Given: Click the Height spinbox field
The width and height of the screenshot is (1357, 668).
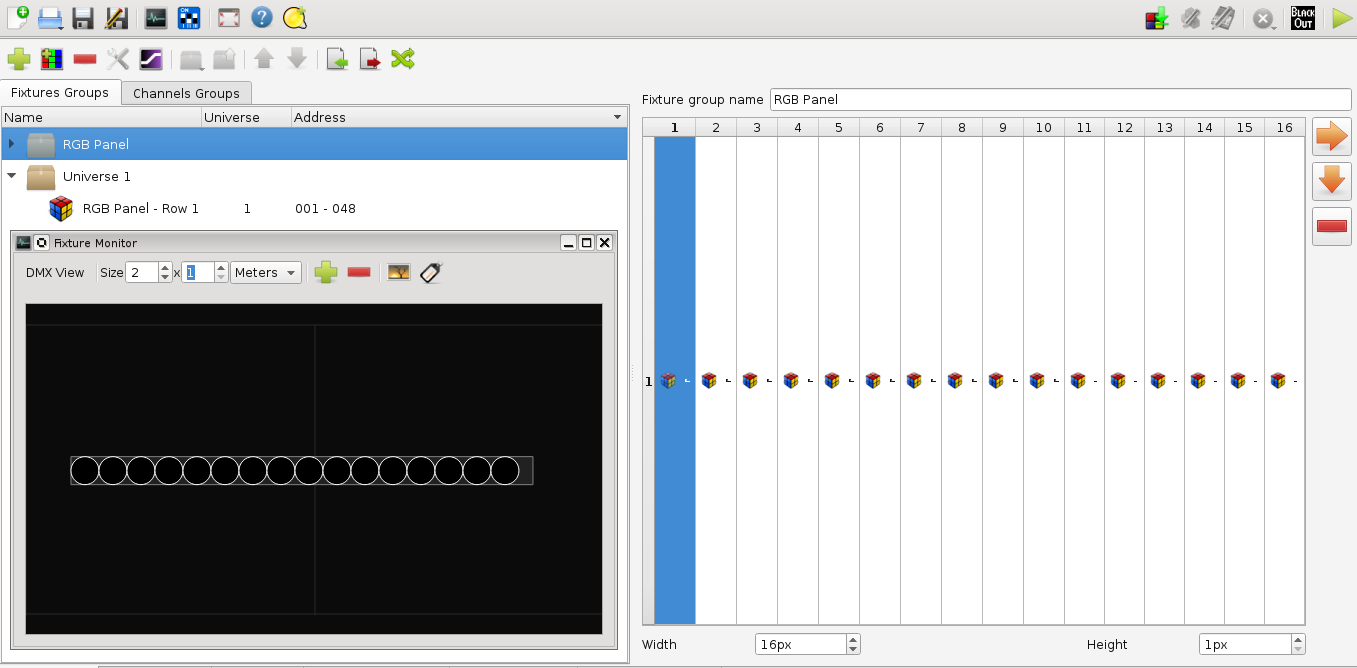Looking at the screenshot, I should tap(1245, 645).
